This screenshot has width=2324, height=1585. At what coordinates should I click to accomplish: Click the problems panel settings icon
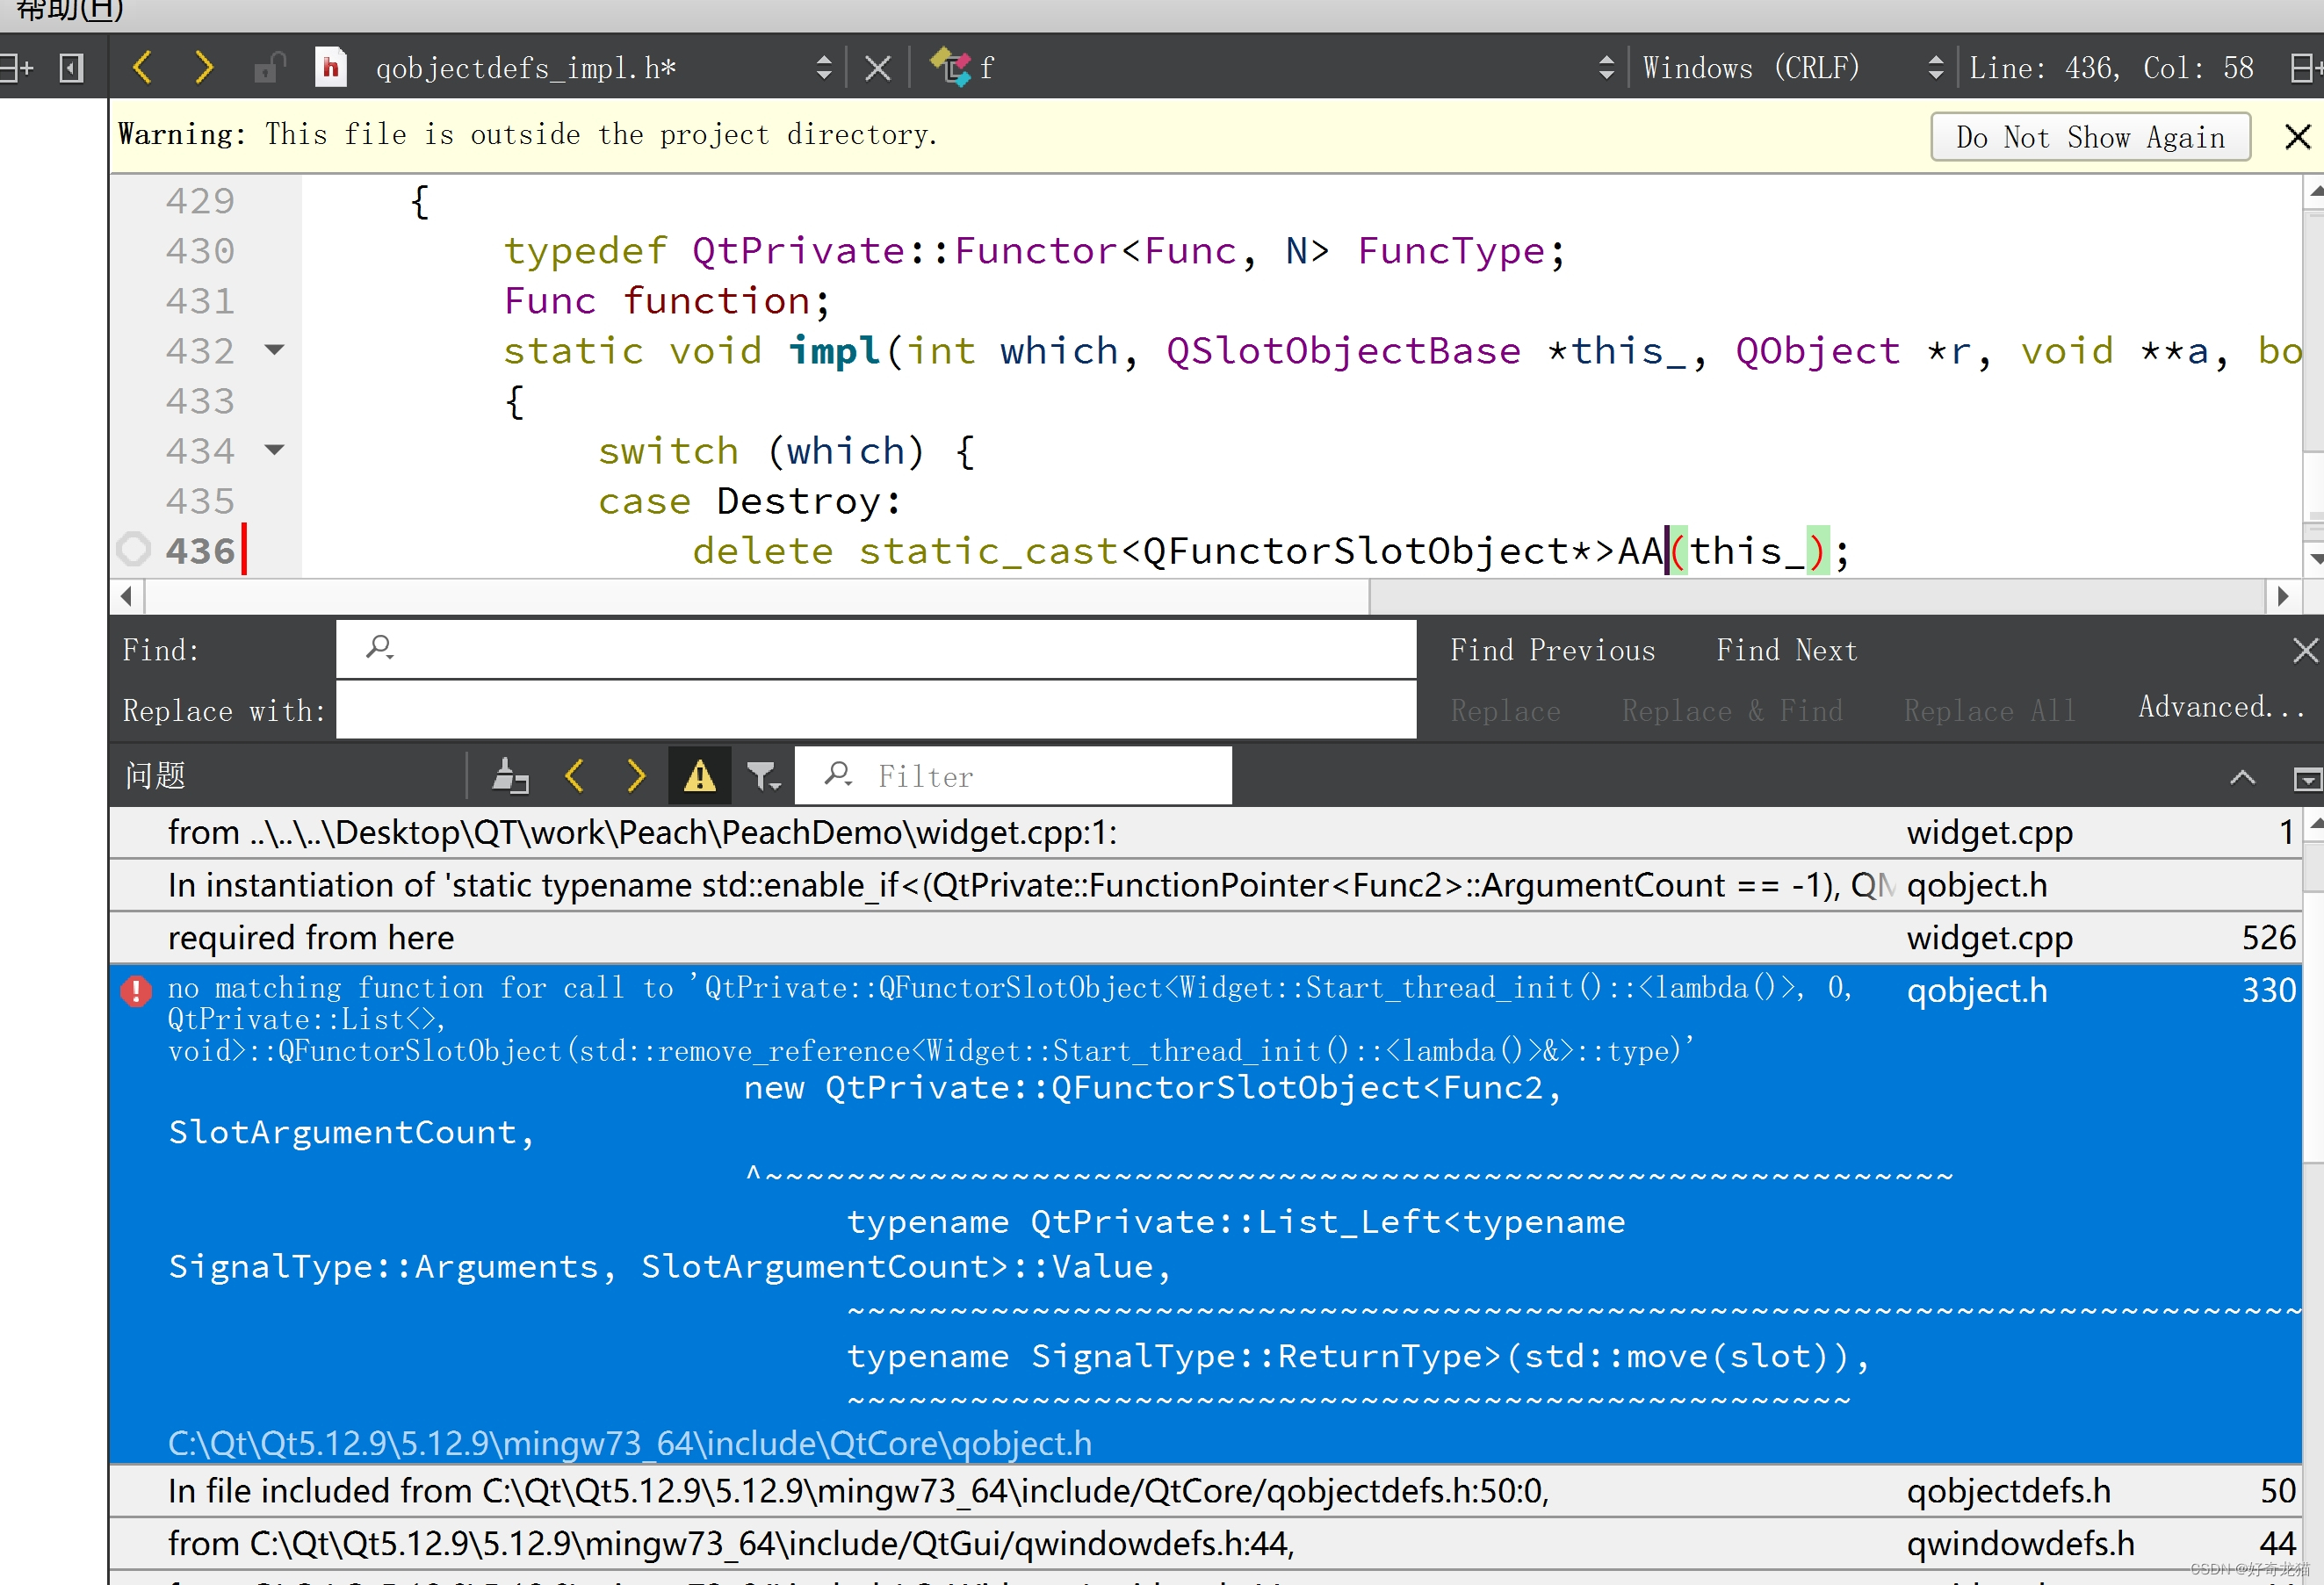(2308, 778)
